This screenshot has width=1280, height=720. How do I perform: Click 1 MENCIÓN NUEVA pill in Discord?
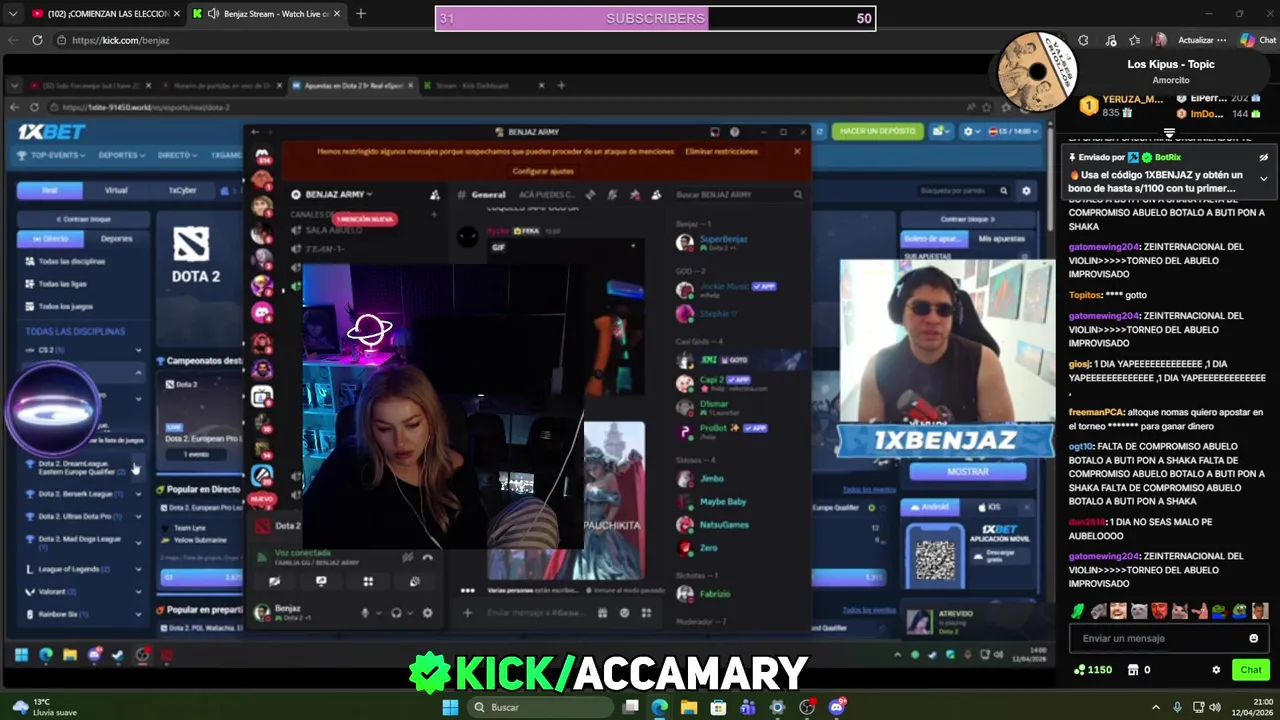364,219
